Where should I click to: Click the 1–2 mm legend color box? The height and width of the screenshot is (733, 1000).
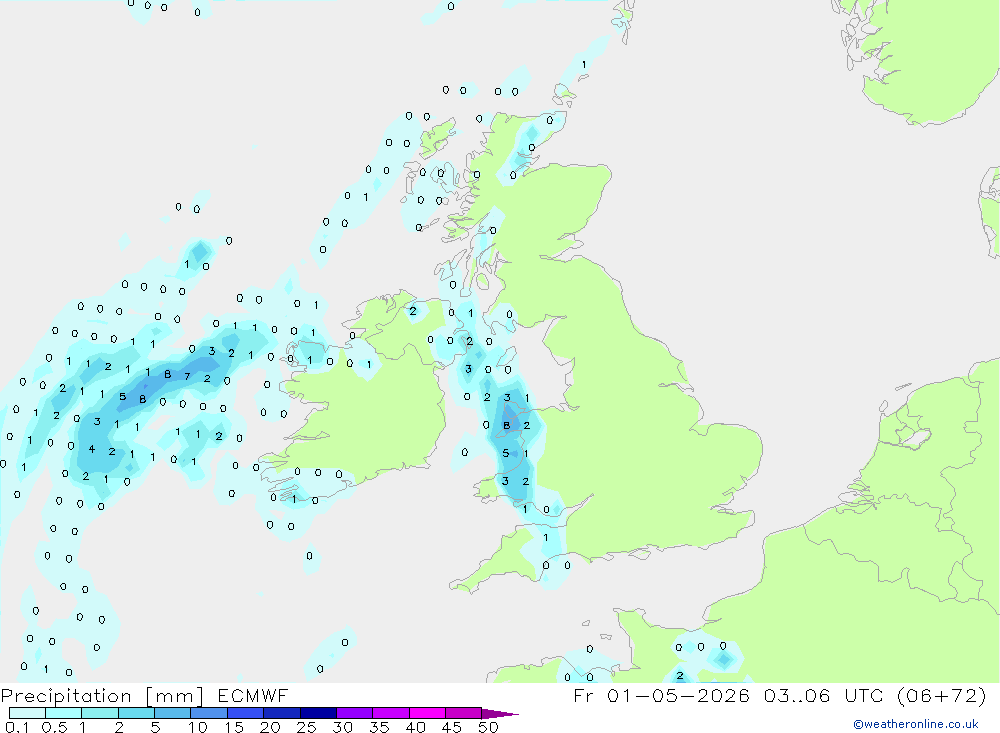coord(99,713)
